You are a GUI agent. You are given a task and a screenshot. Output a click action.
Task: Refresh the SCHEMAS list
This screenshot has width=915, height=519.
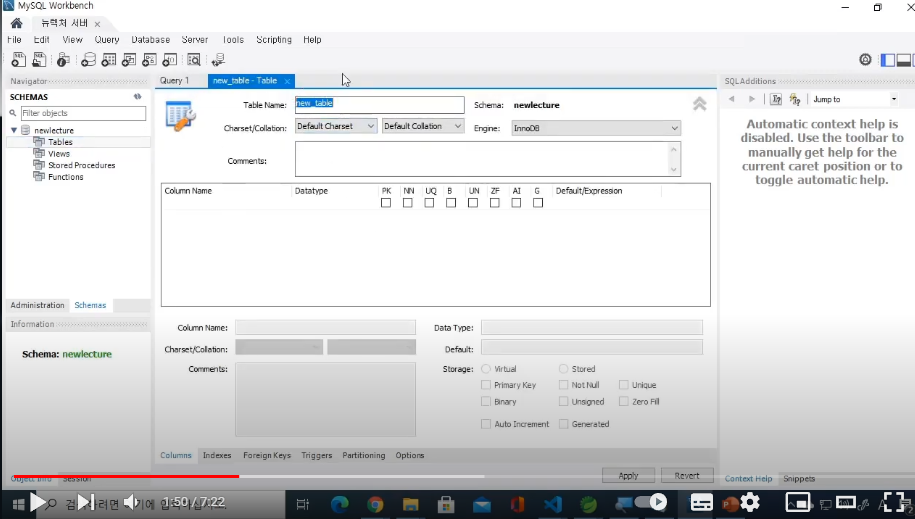point(138,97)
